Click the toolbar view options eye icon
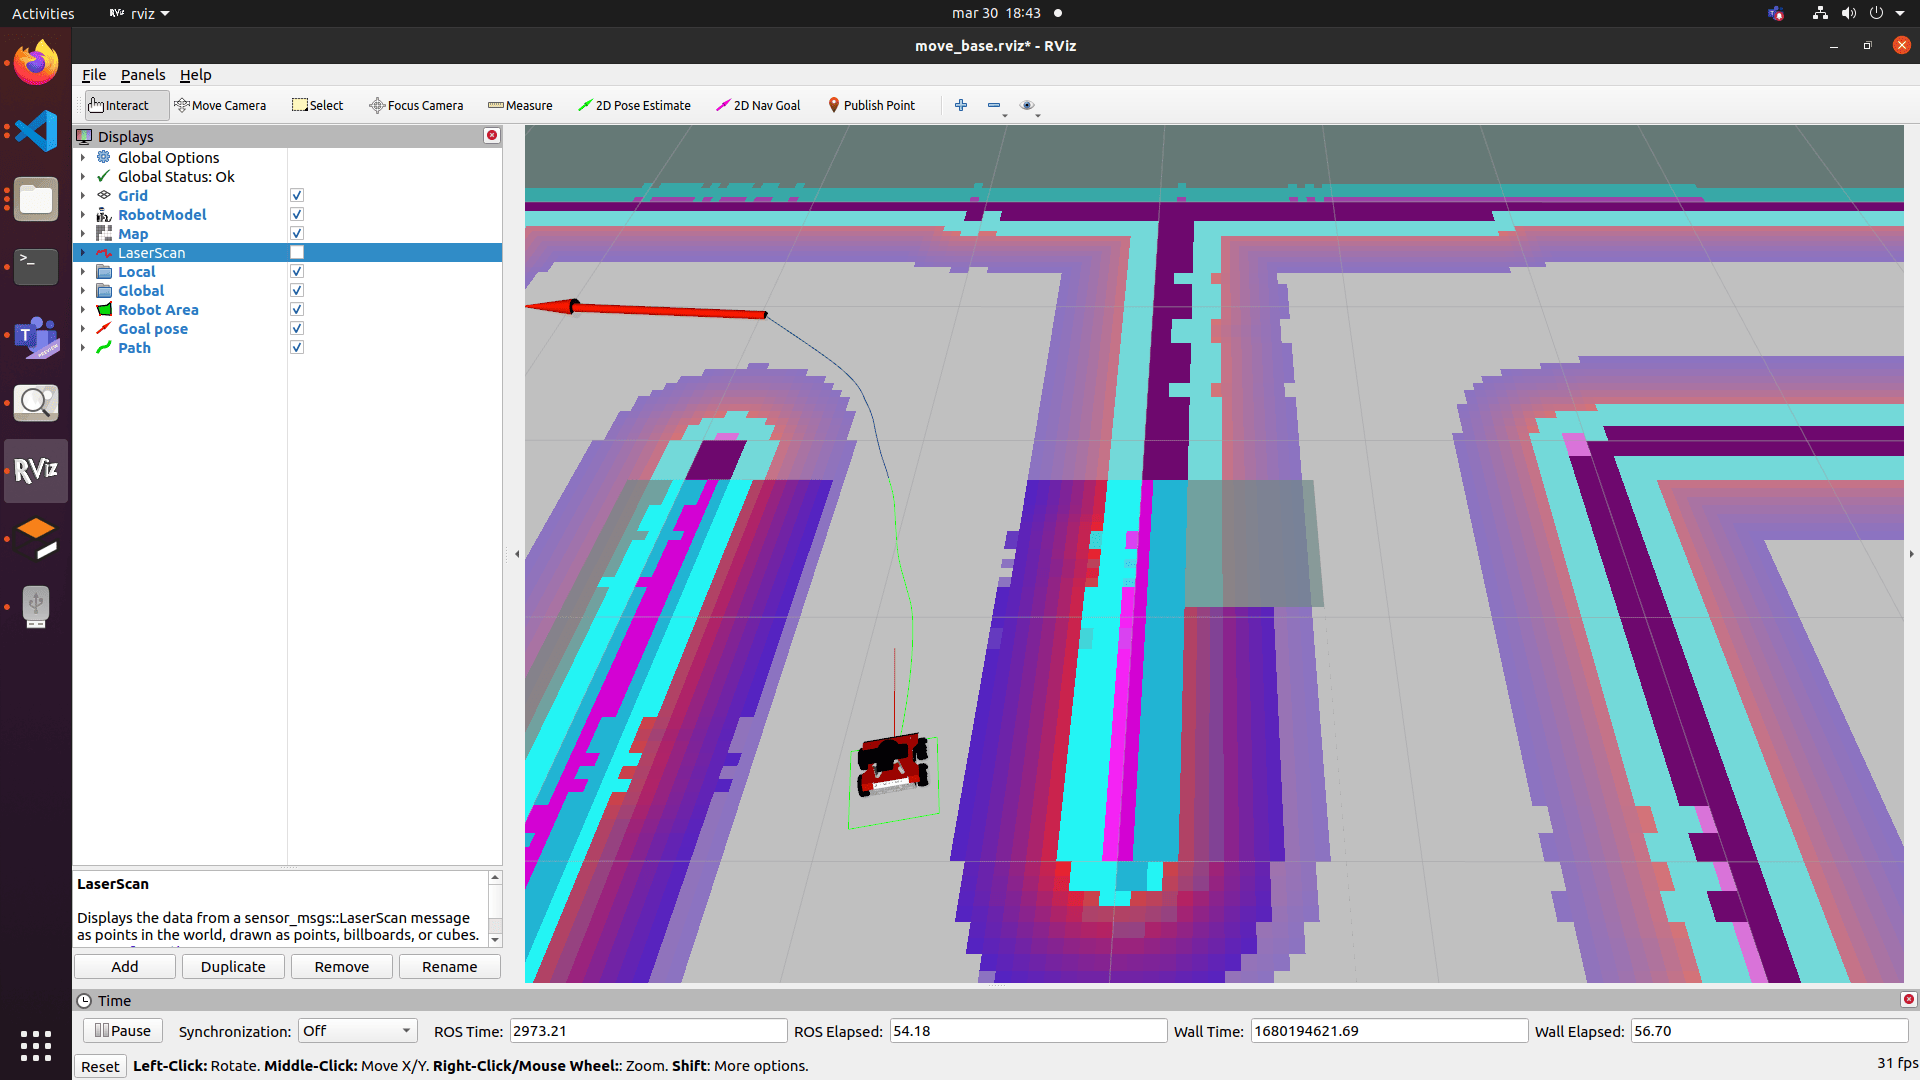The image size is (1920, 1080). 1027,105
